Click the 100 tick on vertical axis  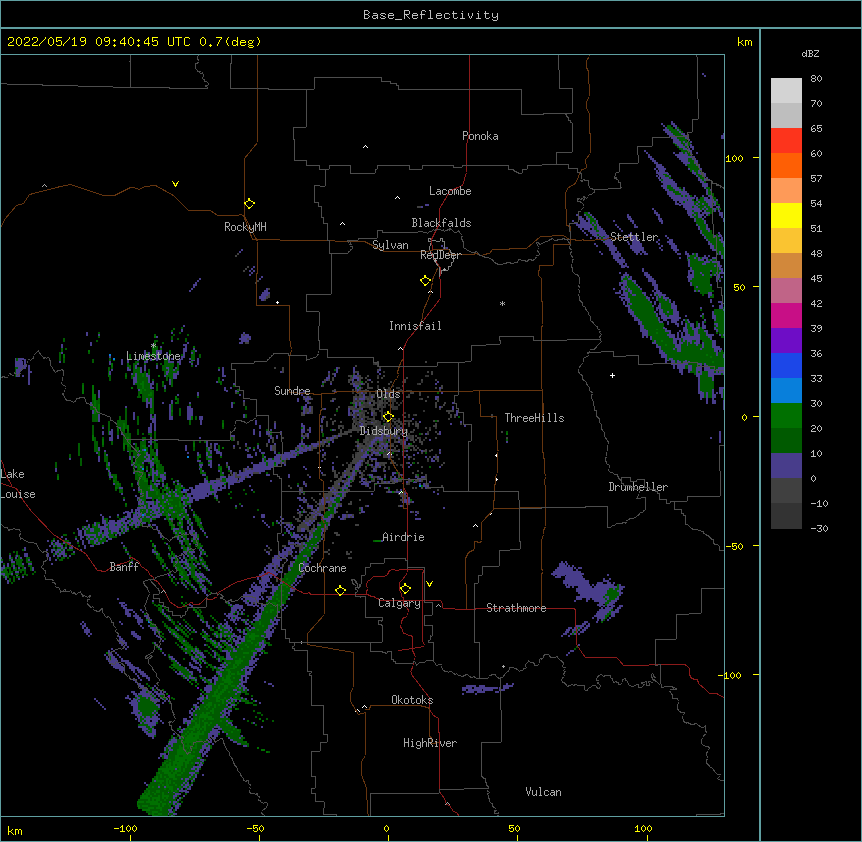[735, 158]
